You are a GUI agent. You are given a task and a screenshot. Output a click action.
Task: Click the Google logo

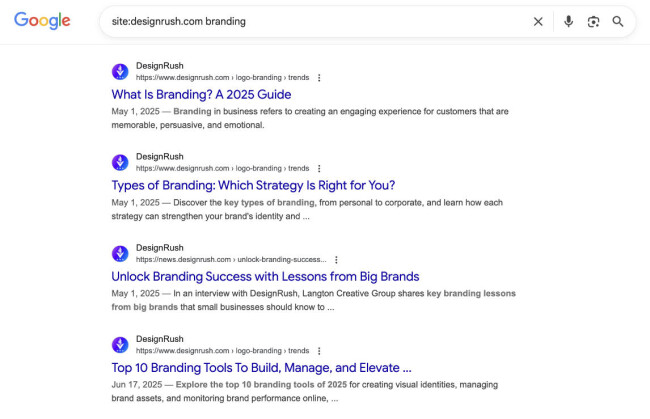coord(42,21)
